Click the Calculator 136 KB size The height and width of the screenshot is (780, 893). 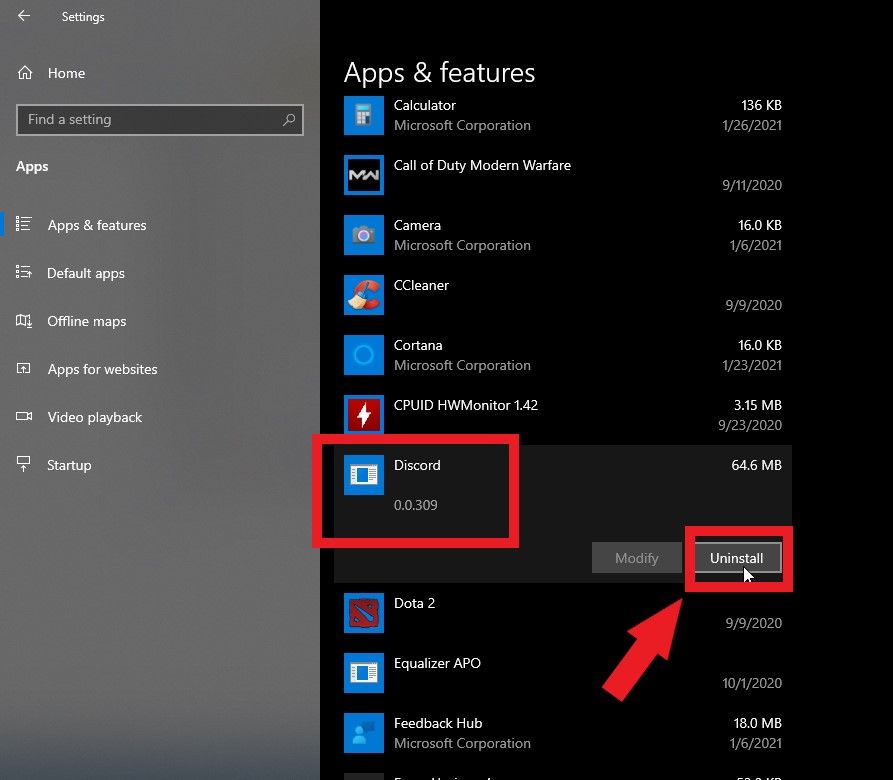tap(761, 105)
